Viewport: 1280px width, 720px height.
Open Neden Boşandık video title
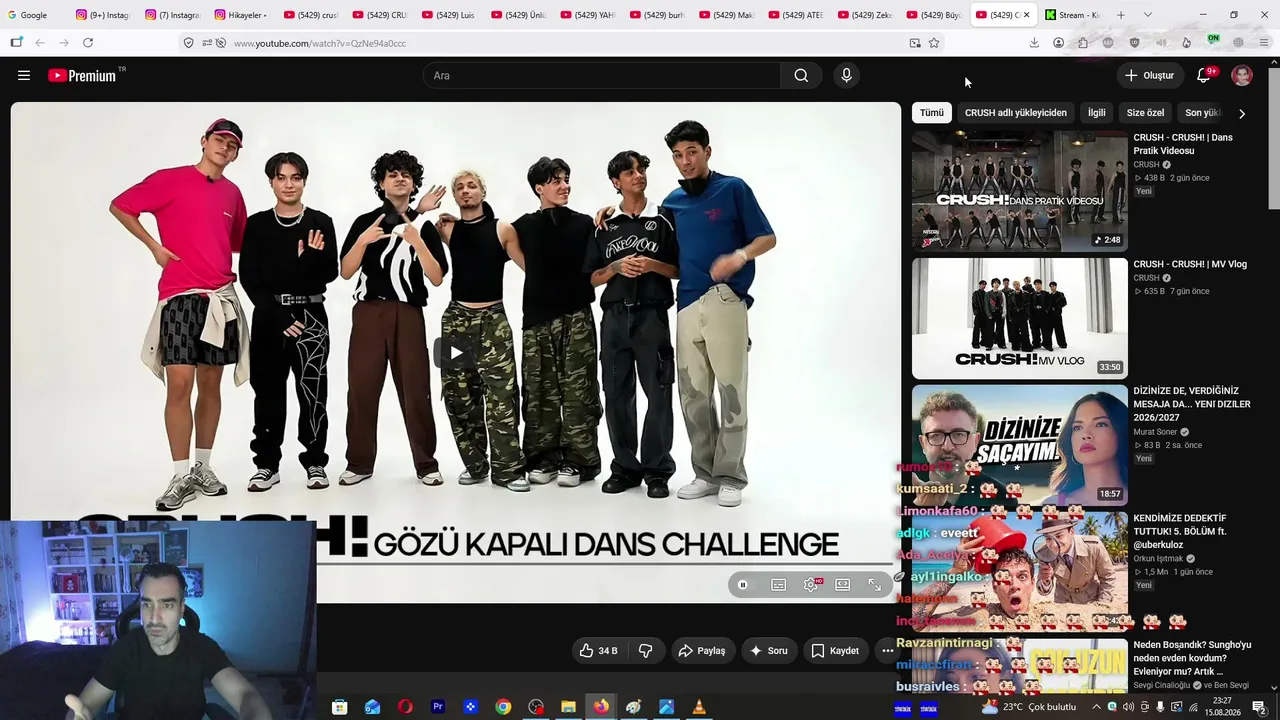(x=1192, y=658)
